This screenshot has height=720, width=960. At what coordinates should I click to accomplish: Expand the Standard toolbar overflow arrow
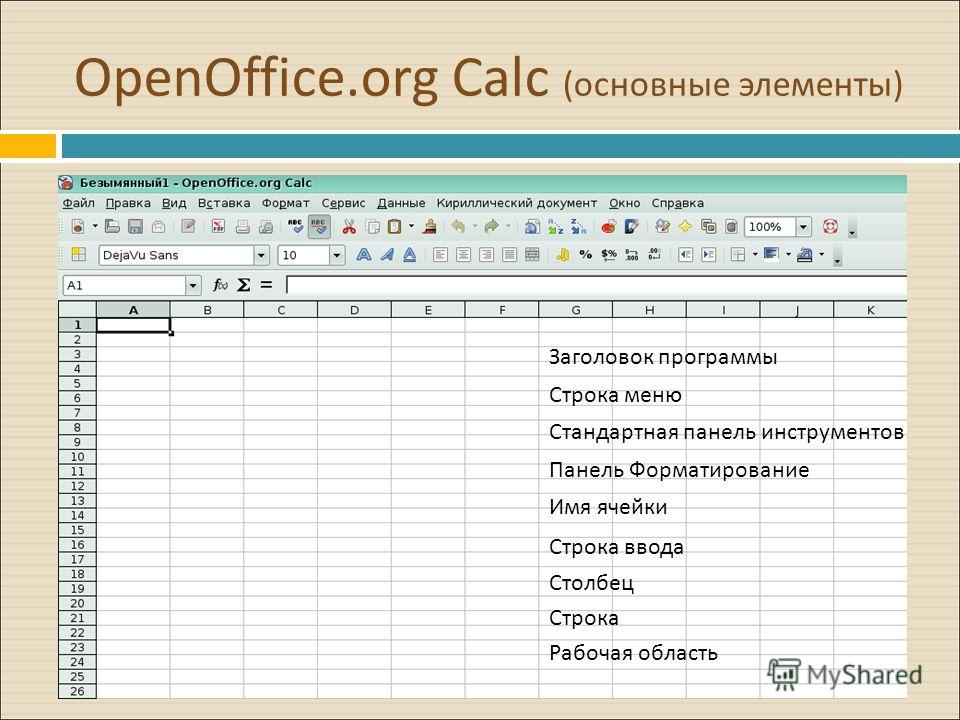coord(852,231)
